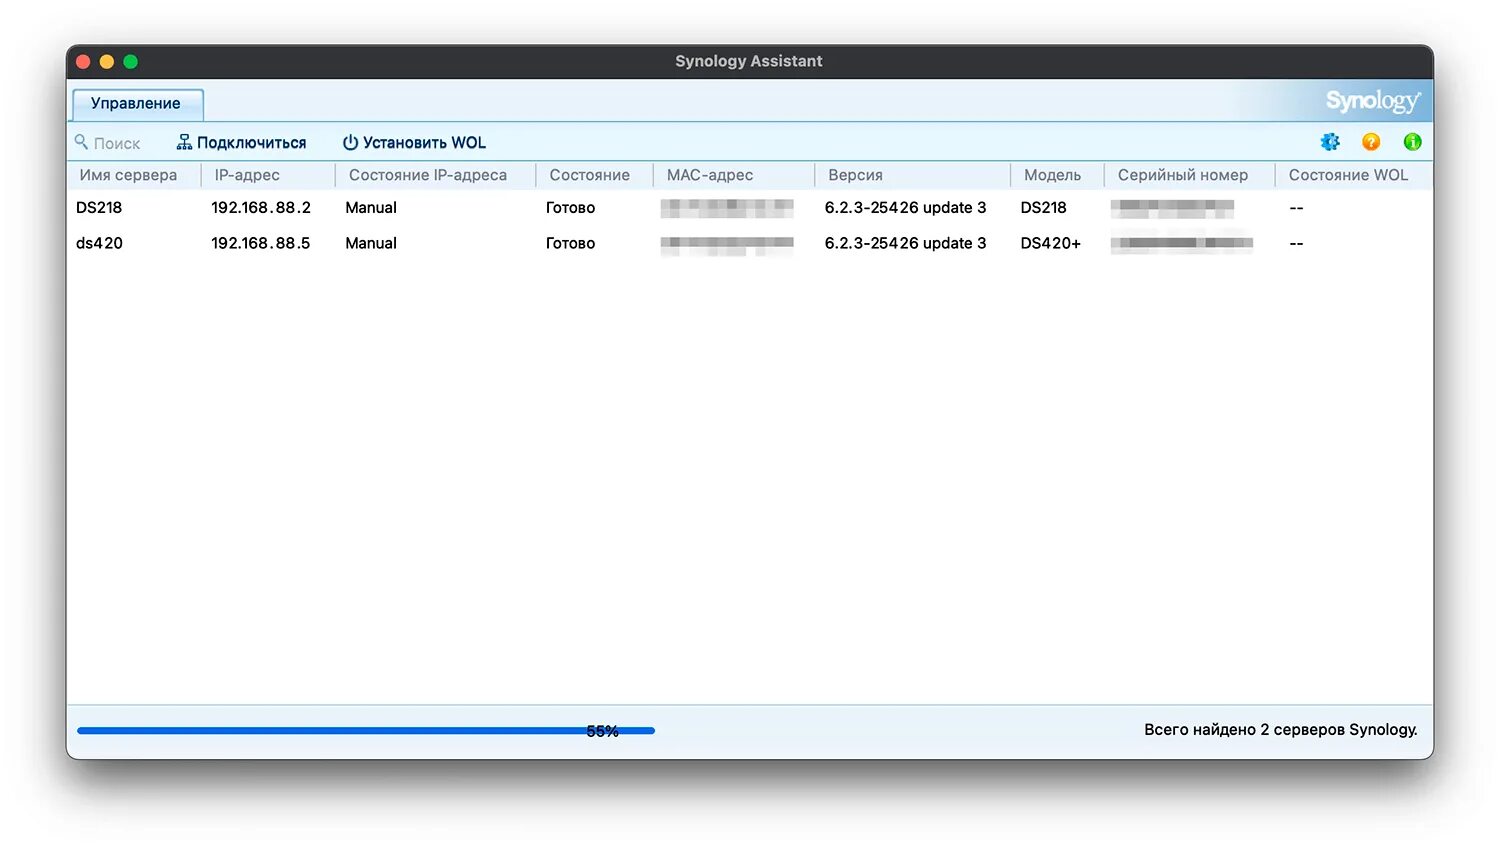Click the Synology Assistant window title

click(x=749, y=61)
